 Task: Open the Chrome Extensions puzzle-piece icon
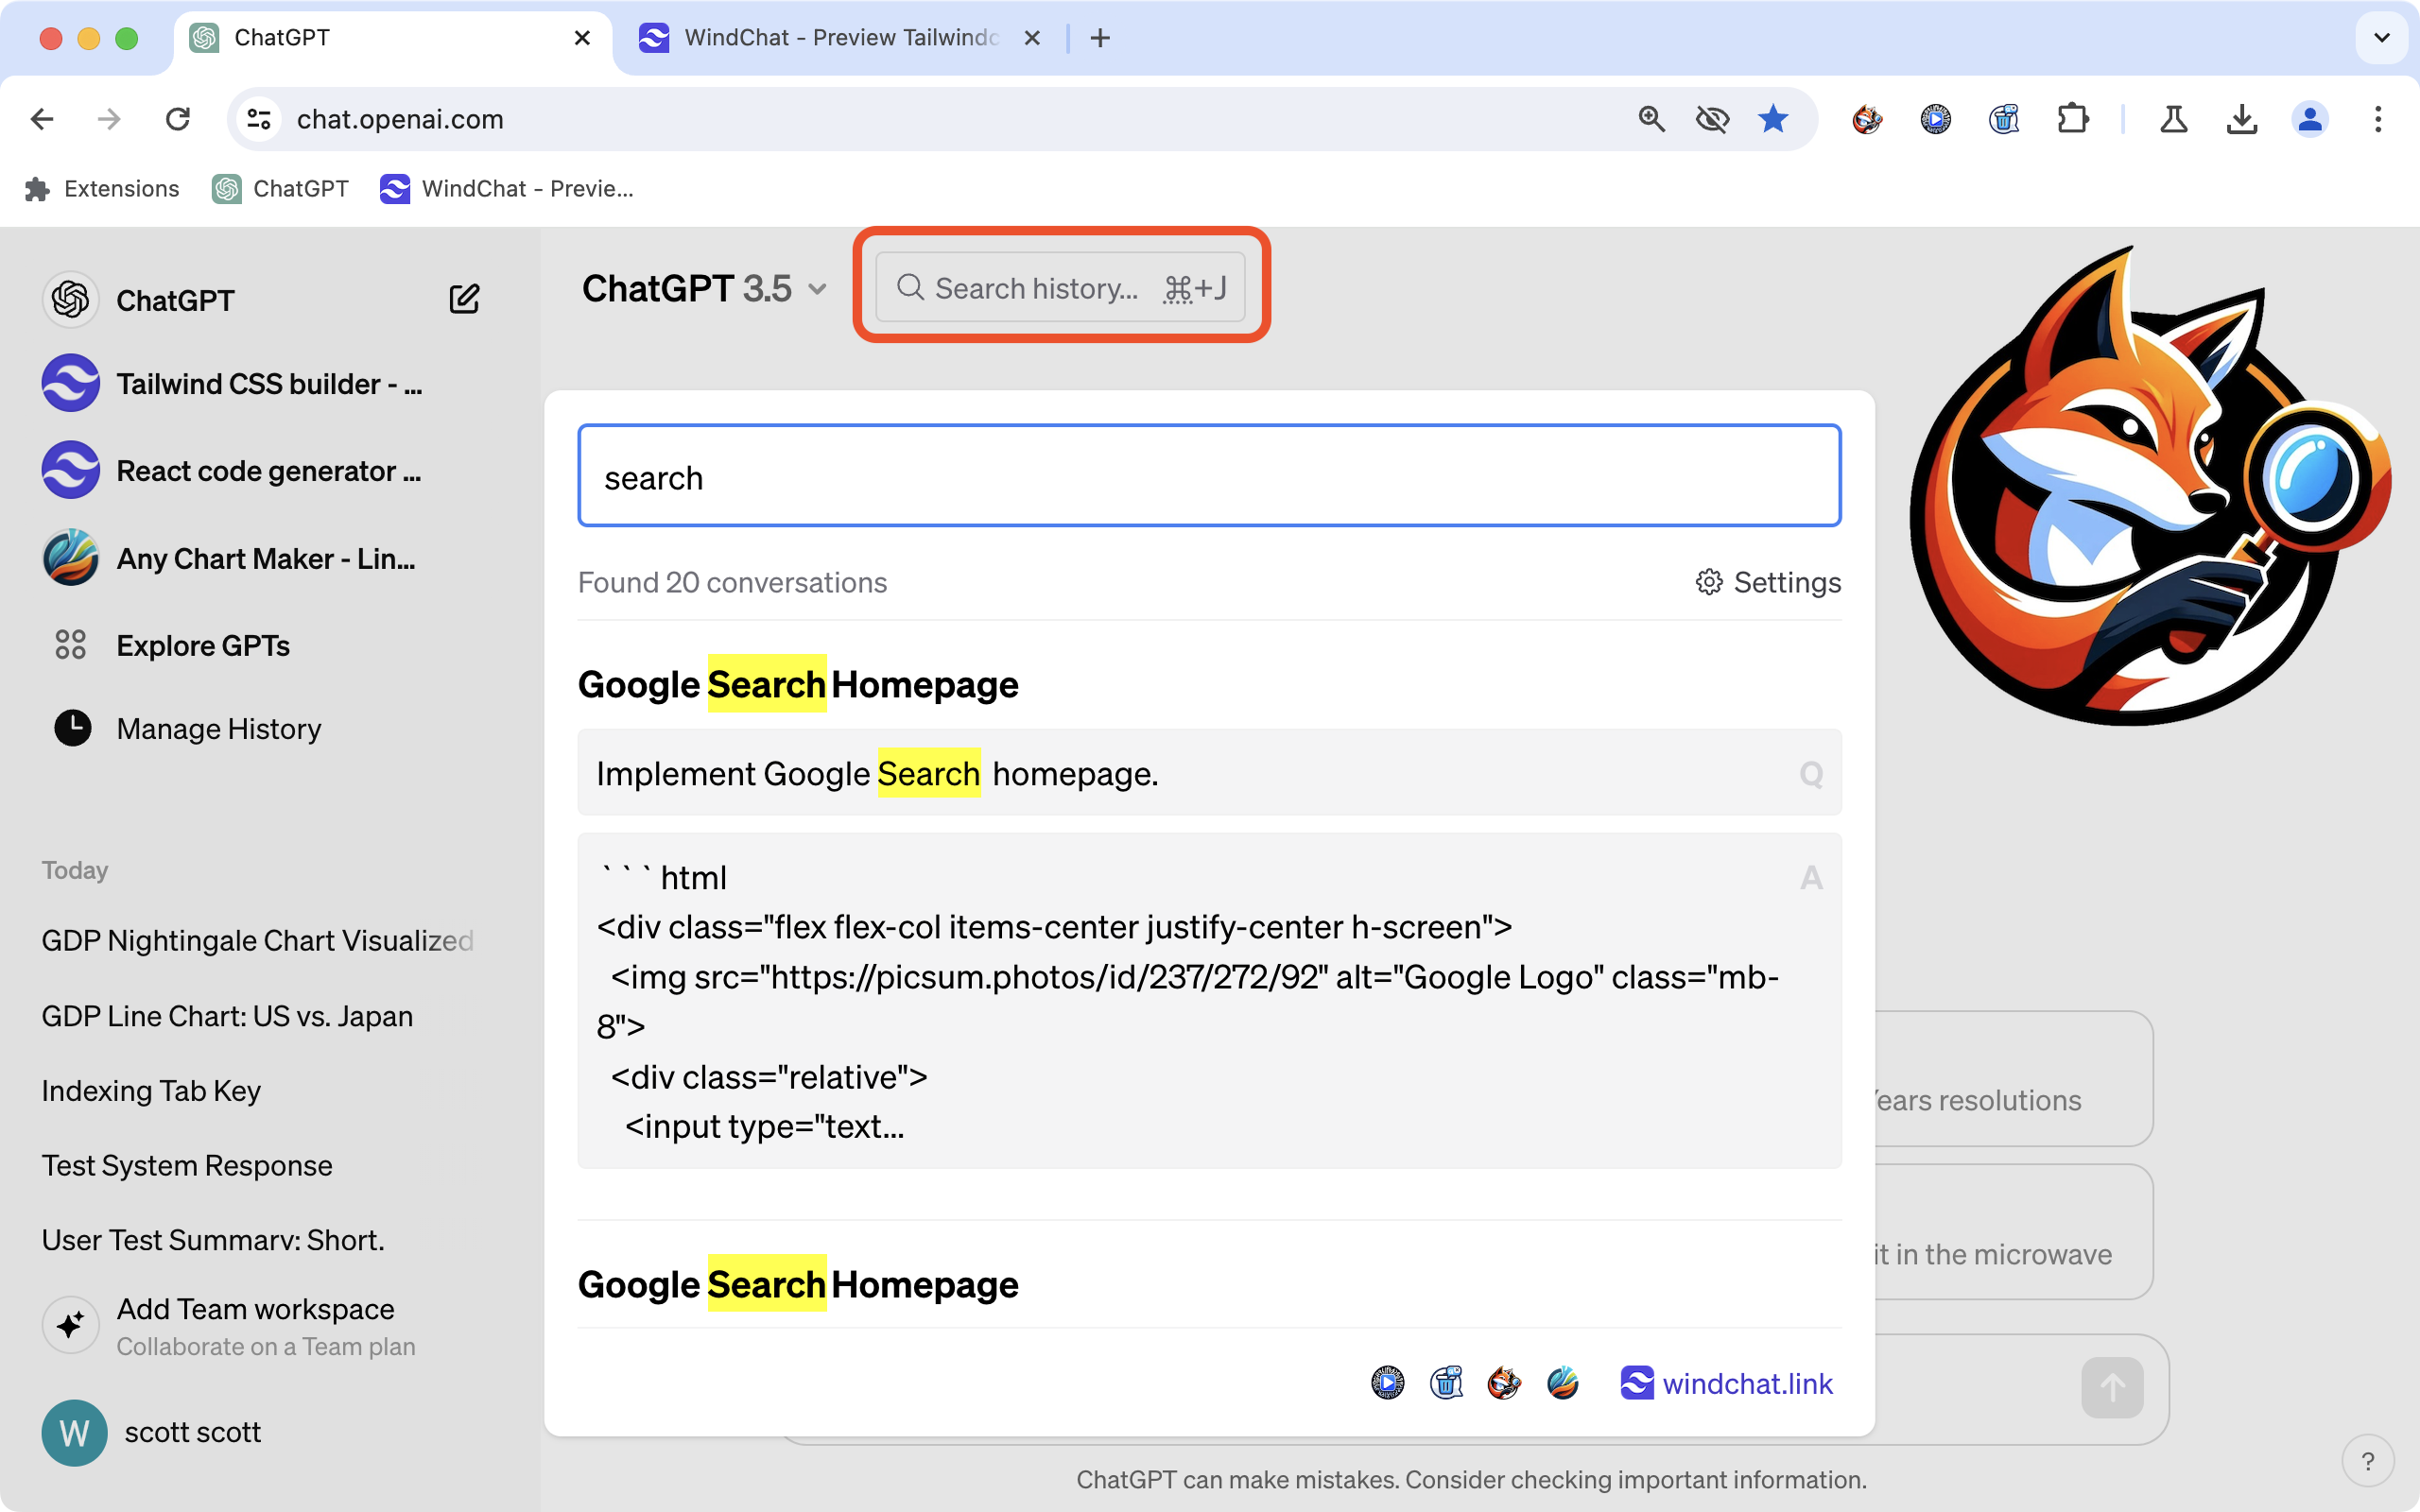2073,118
